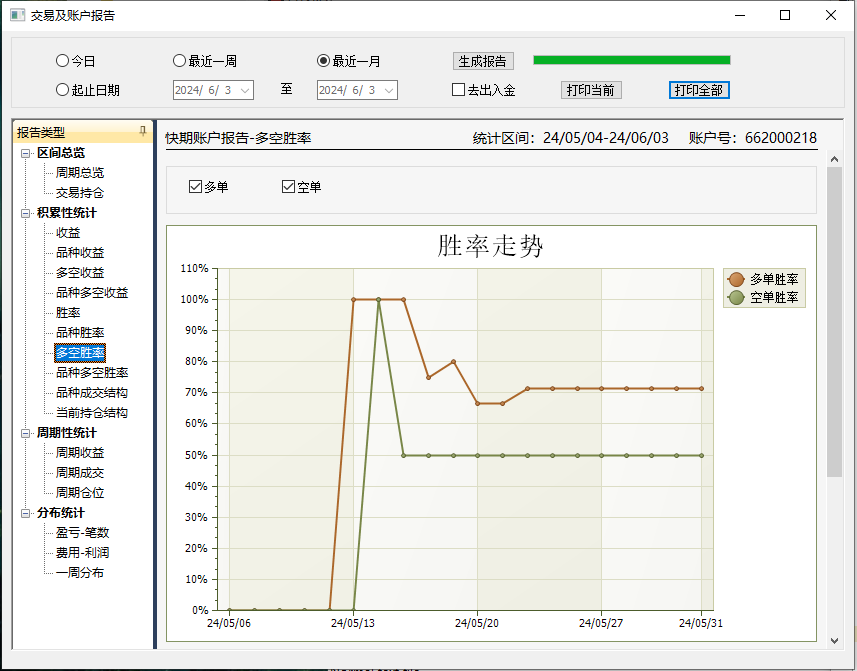Click the pin icon on 报告类型 panel
Viewport: 857px width, 671px height.
point(142,132)
